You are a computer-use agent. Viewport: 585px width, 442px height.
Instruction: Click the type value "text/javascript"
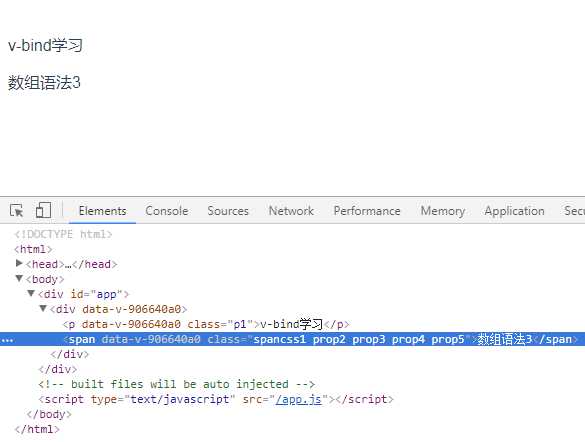coord(179,399)
